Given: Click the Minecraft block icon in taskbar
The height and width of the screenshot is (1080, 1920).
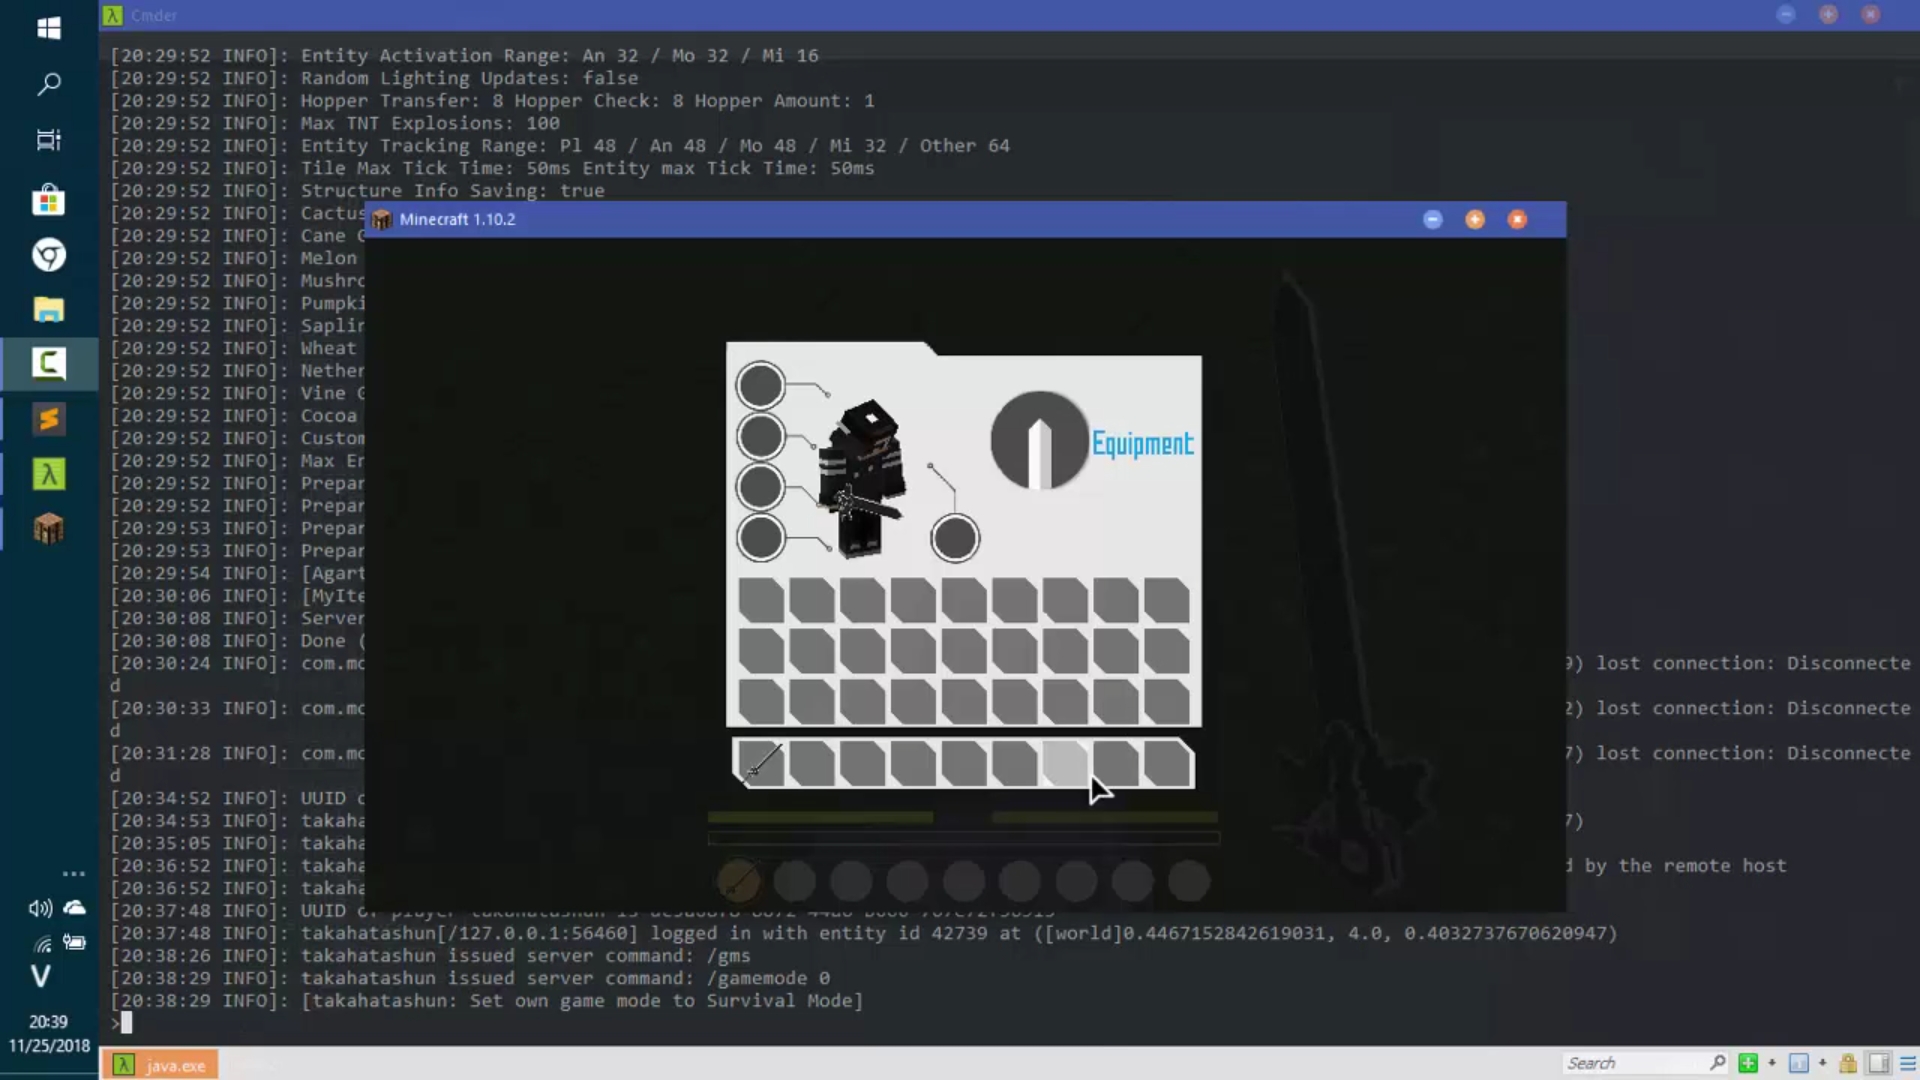Looking at the screenshot, I should (48, 529).
